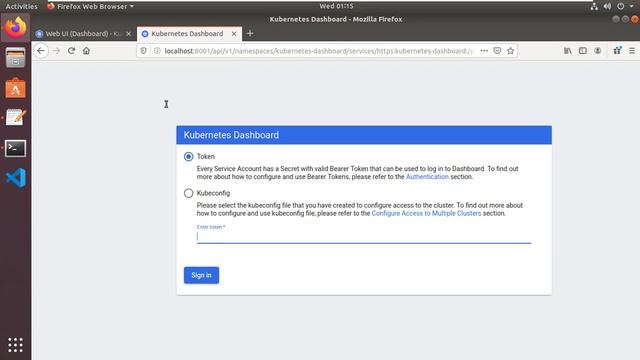The height and width of the screenshot is (360, 640).
Task: Switch to Web UI (Dashboard) tab
Action: point(84,34)
